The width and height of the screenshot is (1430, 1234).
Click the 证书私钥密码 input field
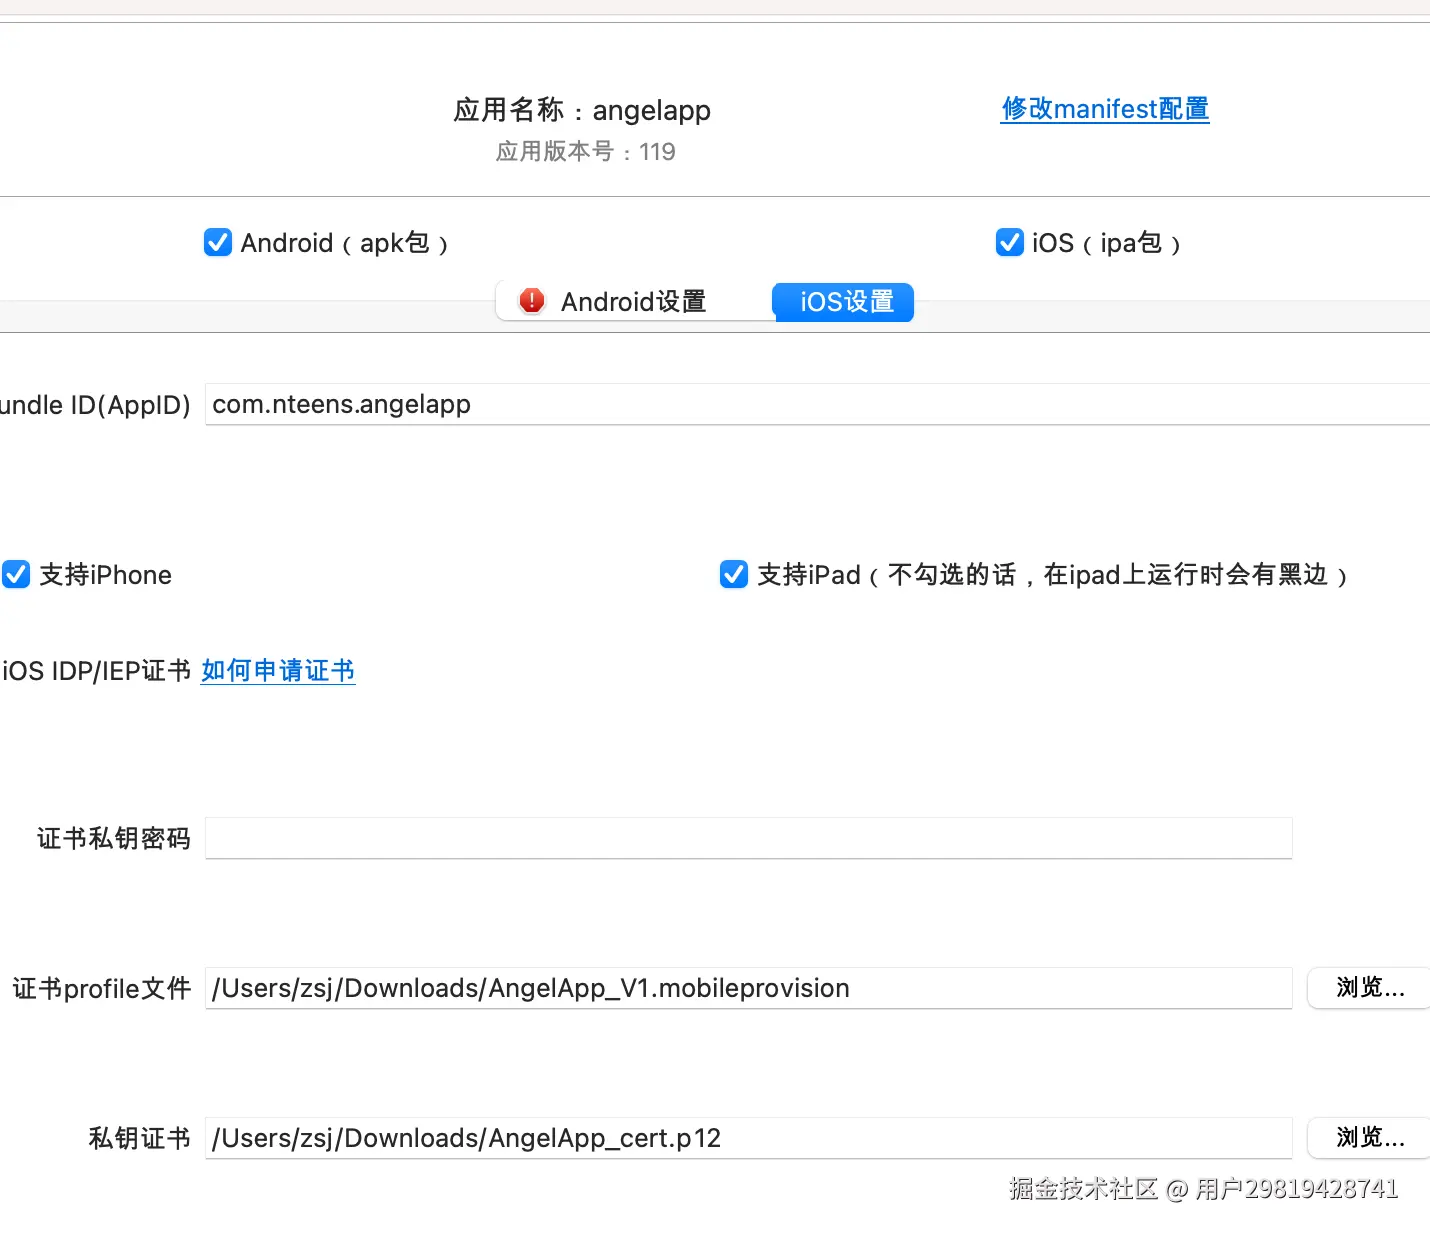click(x=748, y=839)
